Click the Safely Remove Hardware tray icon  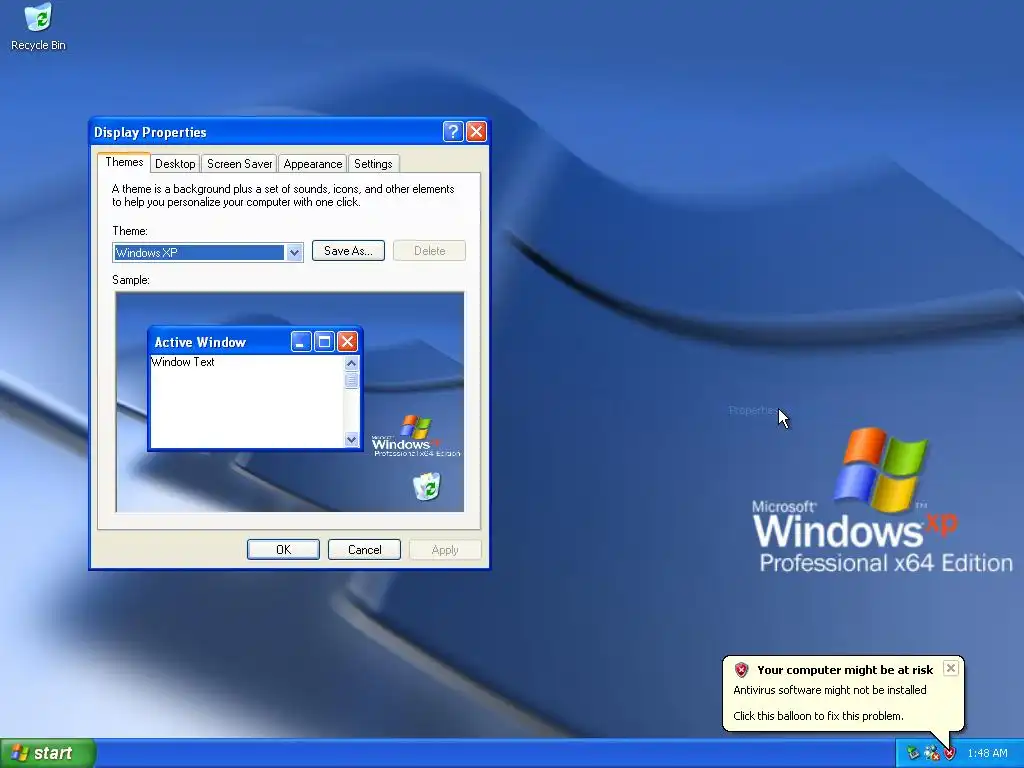pos(913,754)
